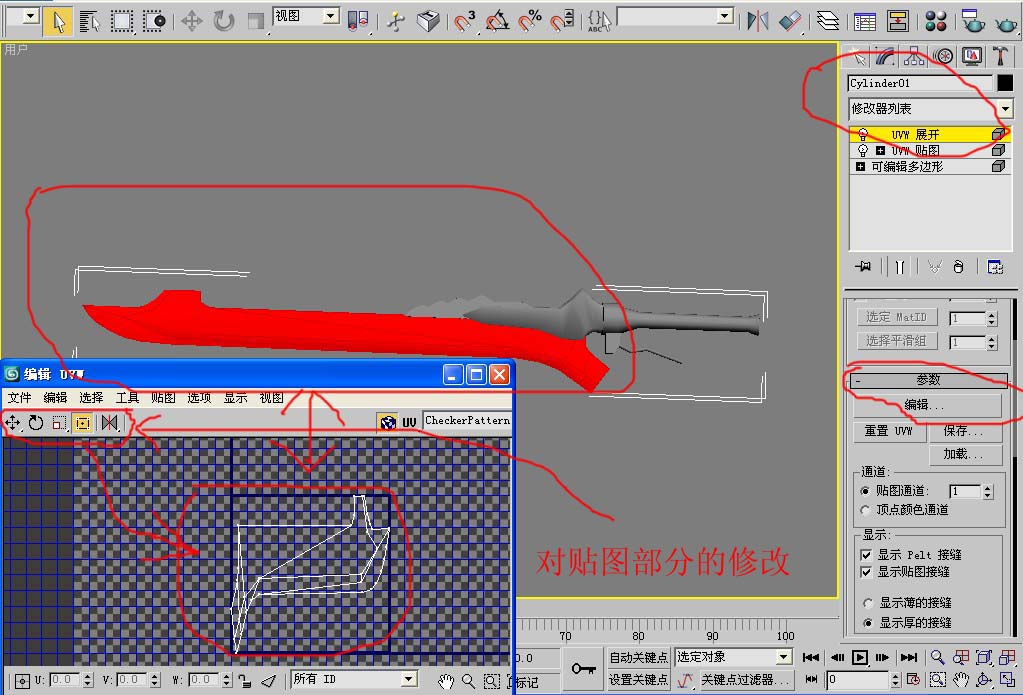Open the 选项 menu in Edit UVW window
Screen dimensions: 1023x695
click(199, 397)
